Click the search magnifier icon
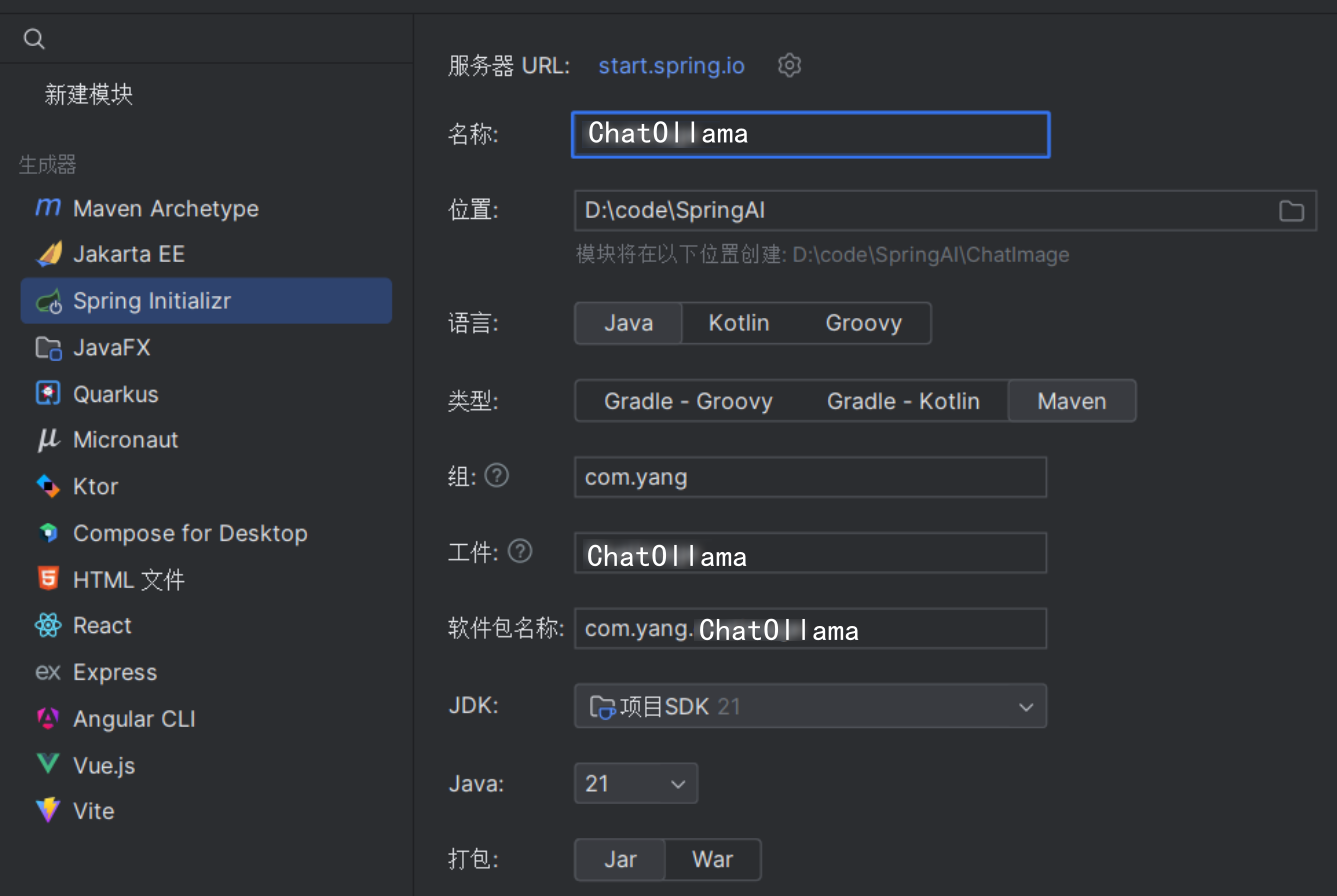Viewport: 1337px width, 896px height. pos(34,39)
